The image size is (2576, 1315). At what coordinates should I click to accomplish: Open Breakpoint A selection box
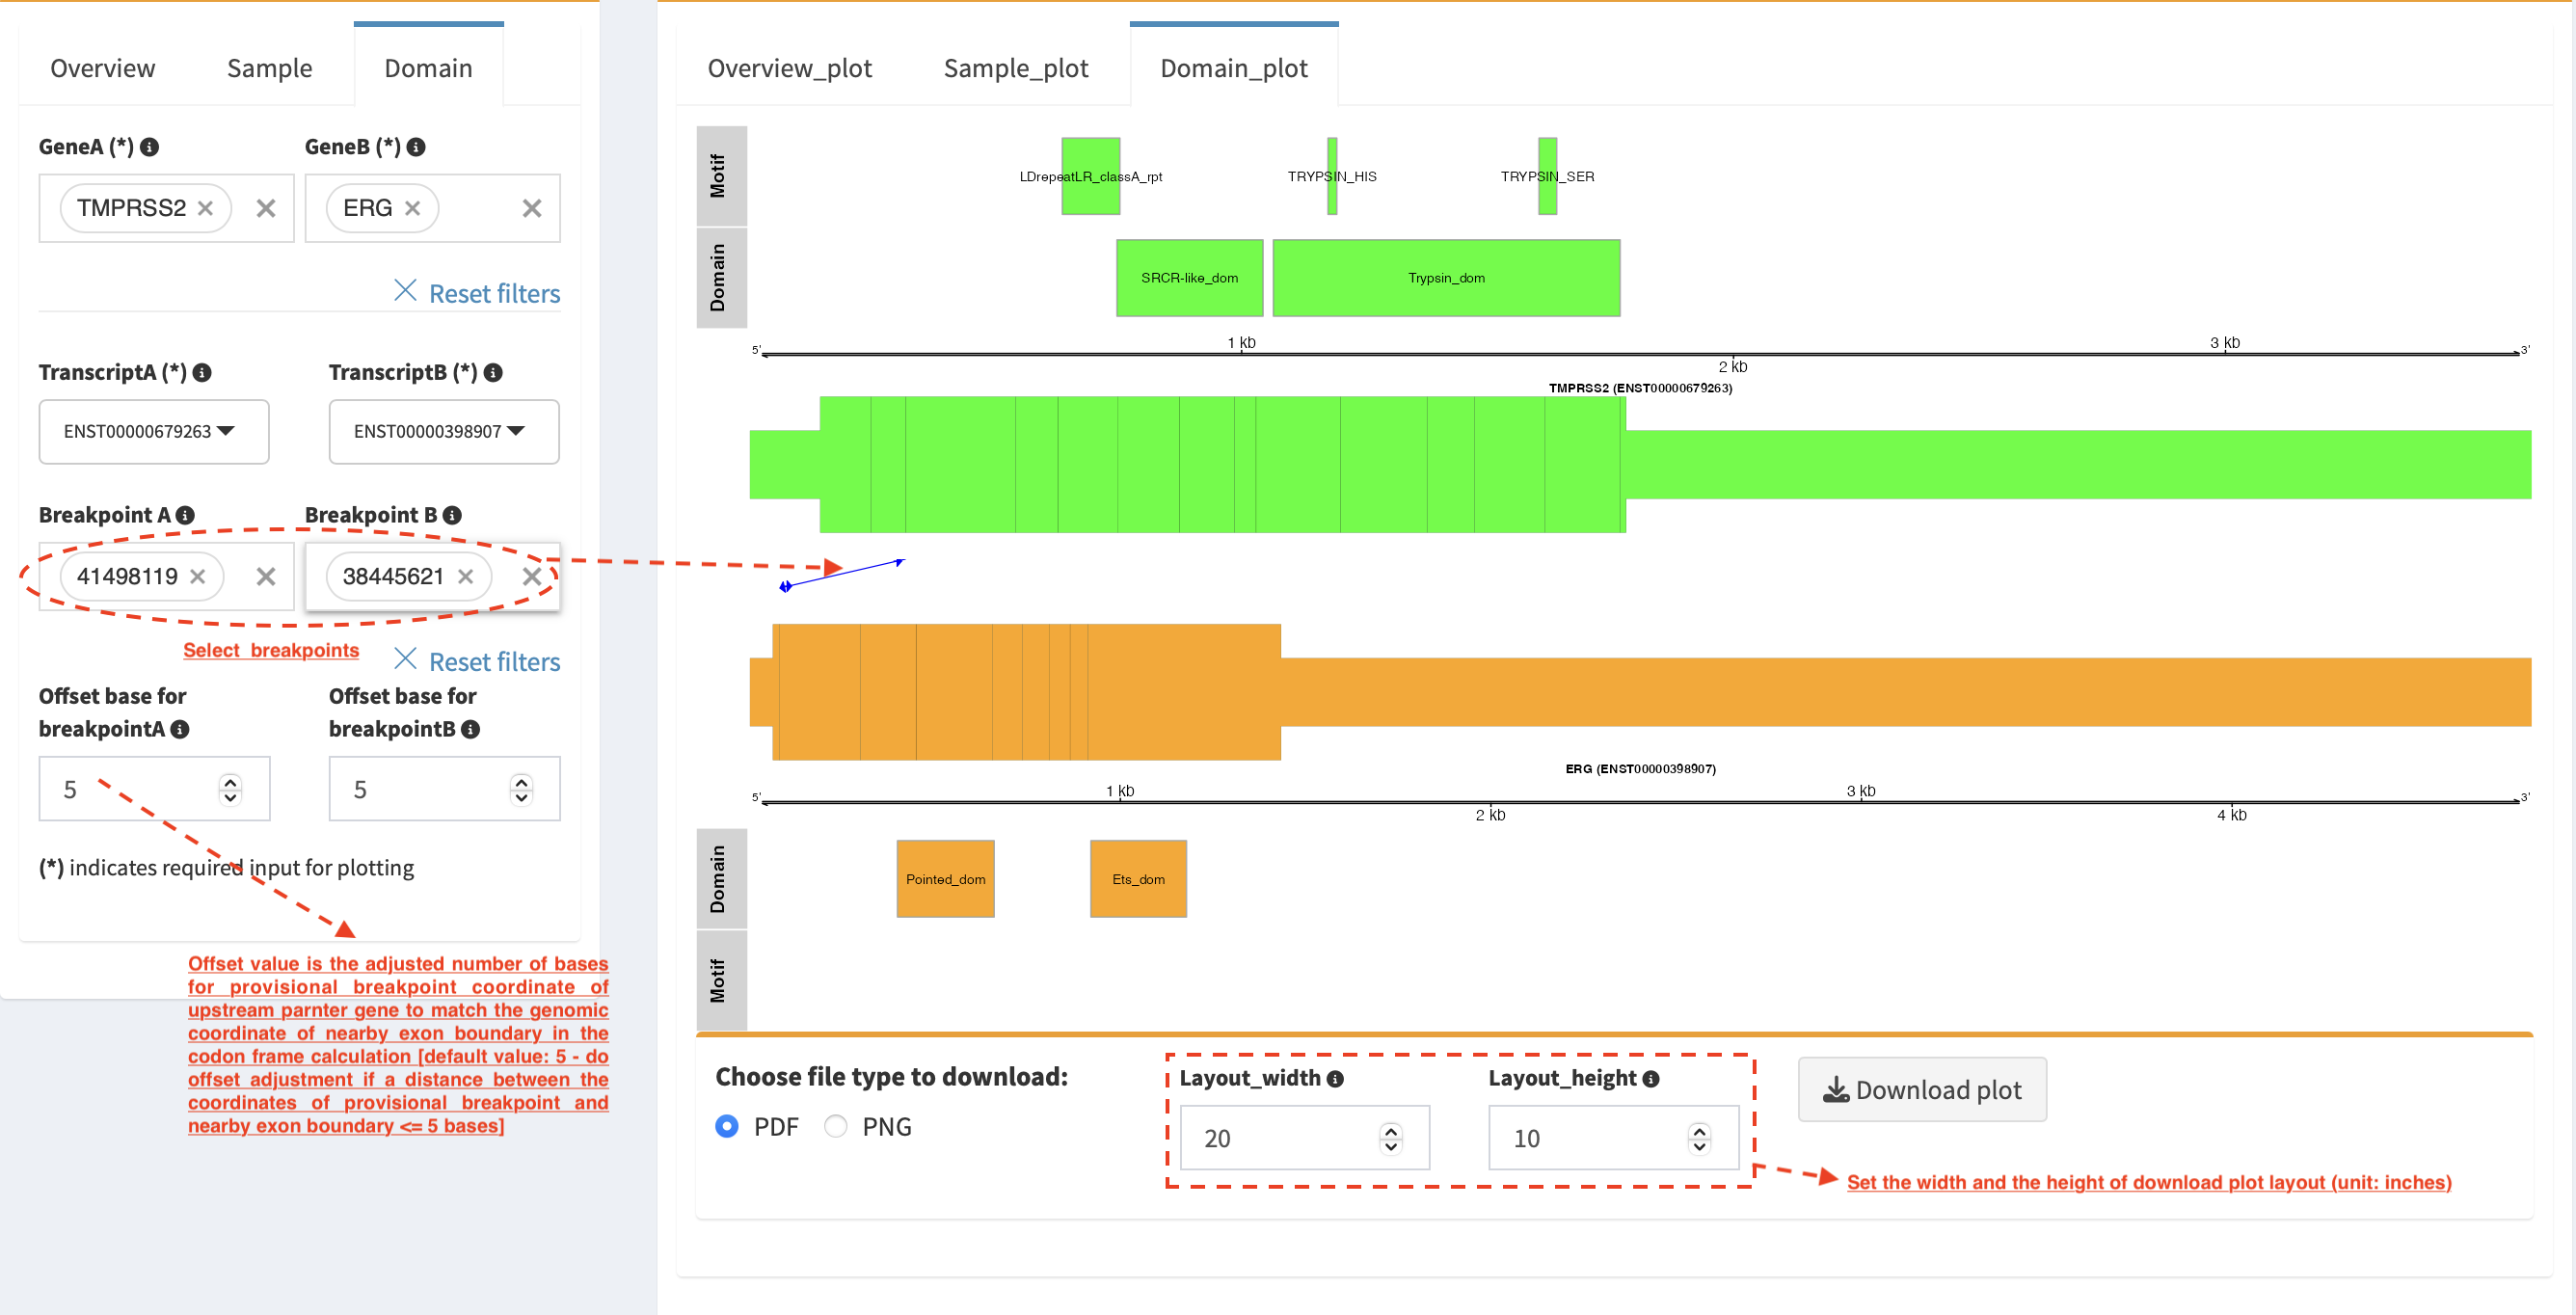166,576
